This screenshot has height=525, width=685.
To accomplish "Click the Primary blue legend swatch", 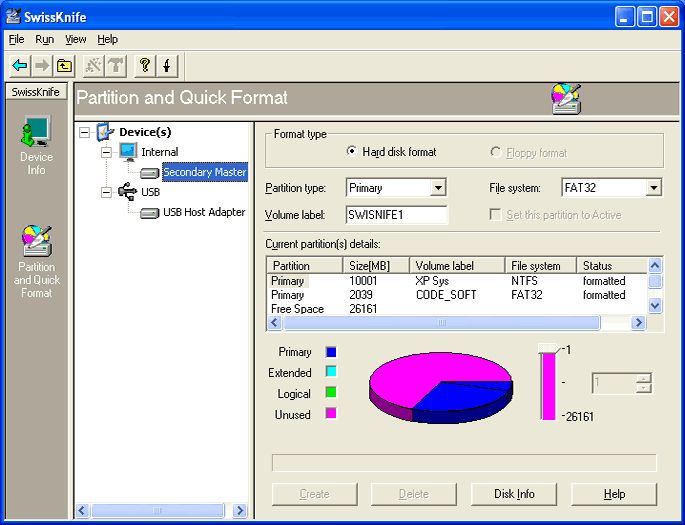I will click(x=331, y=352).
